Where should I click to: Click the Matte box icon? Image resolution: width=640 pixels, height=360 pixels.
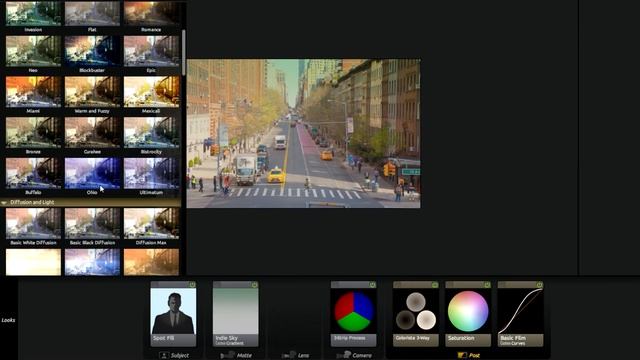227,355
